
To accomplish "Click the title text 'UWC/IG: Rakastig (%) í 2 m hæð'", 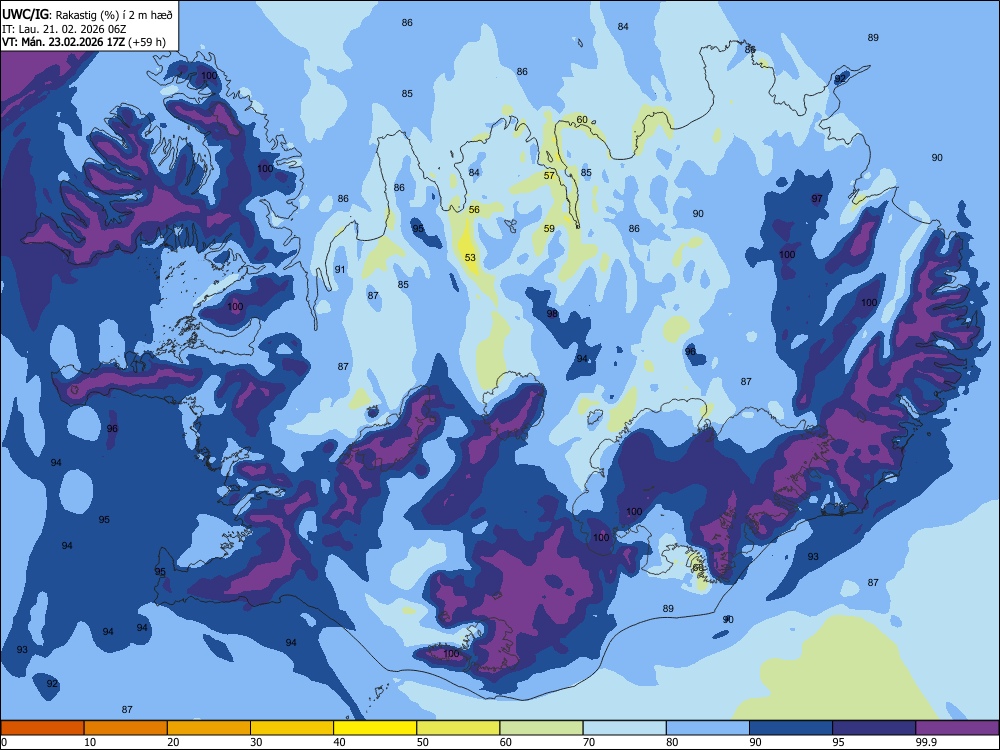I will pyautogui.click(x=87, y=14).
